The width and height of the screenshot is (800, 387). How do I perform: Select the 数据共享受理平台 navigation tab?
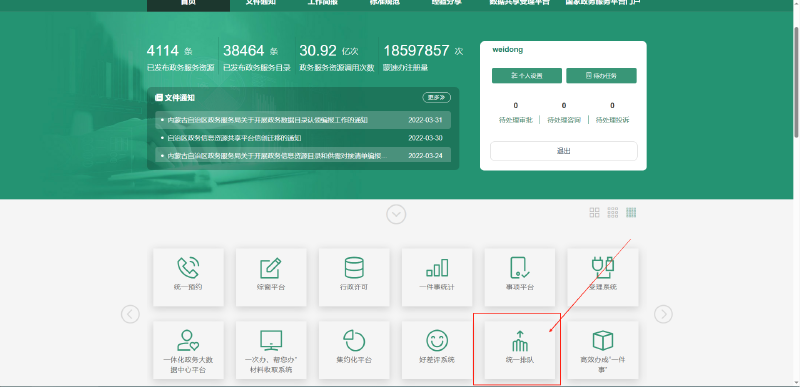point(519,3)
